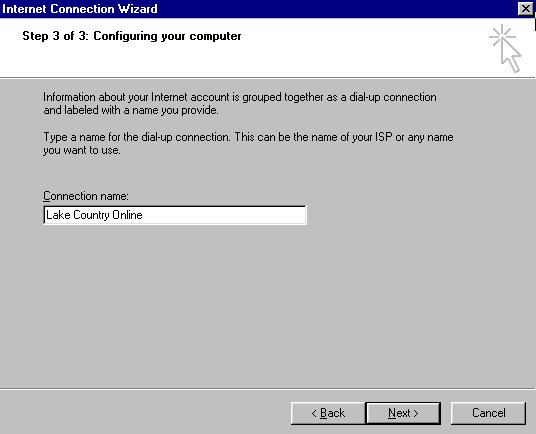Click the Step 3 of 3 heading
Viewport: 536px width, 434px height.
(x=132, y=36)
